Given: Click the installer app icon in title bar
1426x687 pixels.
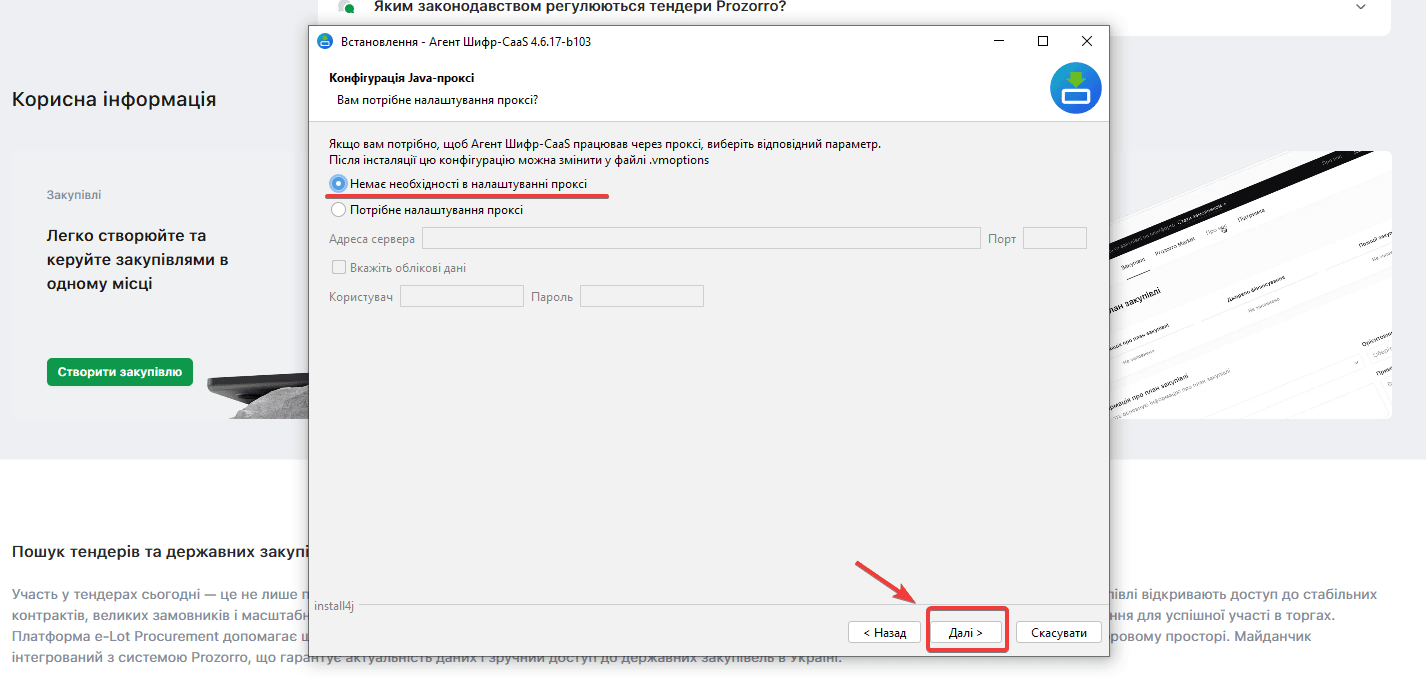Looking at the screenshot, I should (x=325, y=41).
